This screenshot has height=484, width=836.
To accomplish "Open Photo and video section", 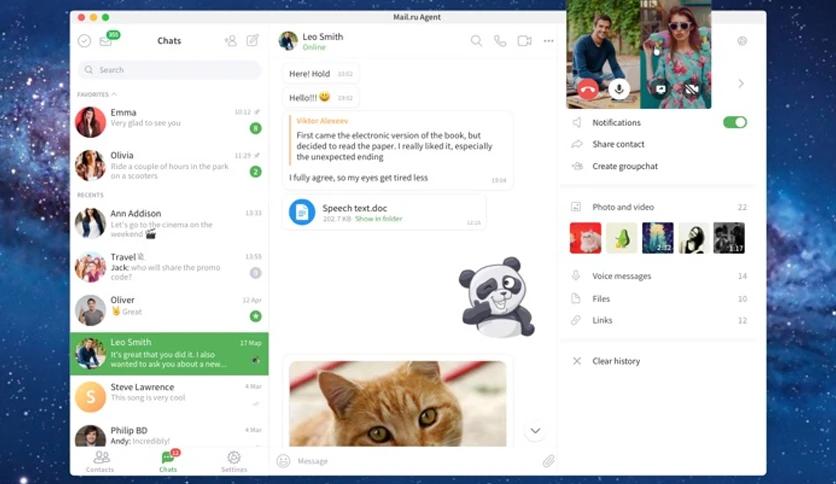I will 658,207.
